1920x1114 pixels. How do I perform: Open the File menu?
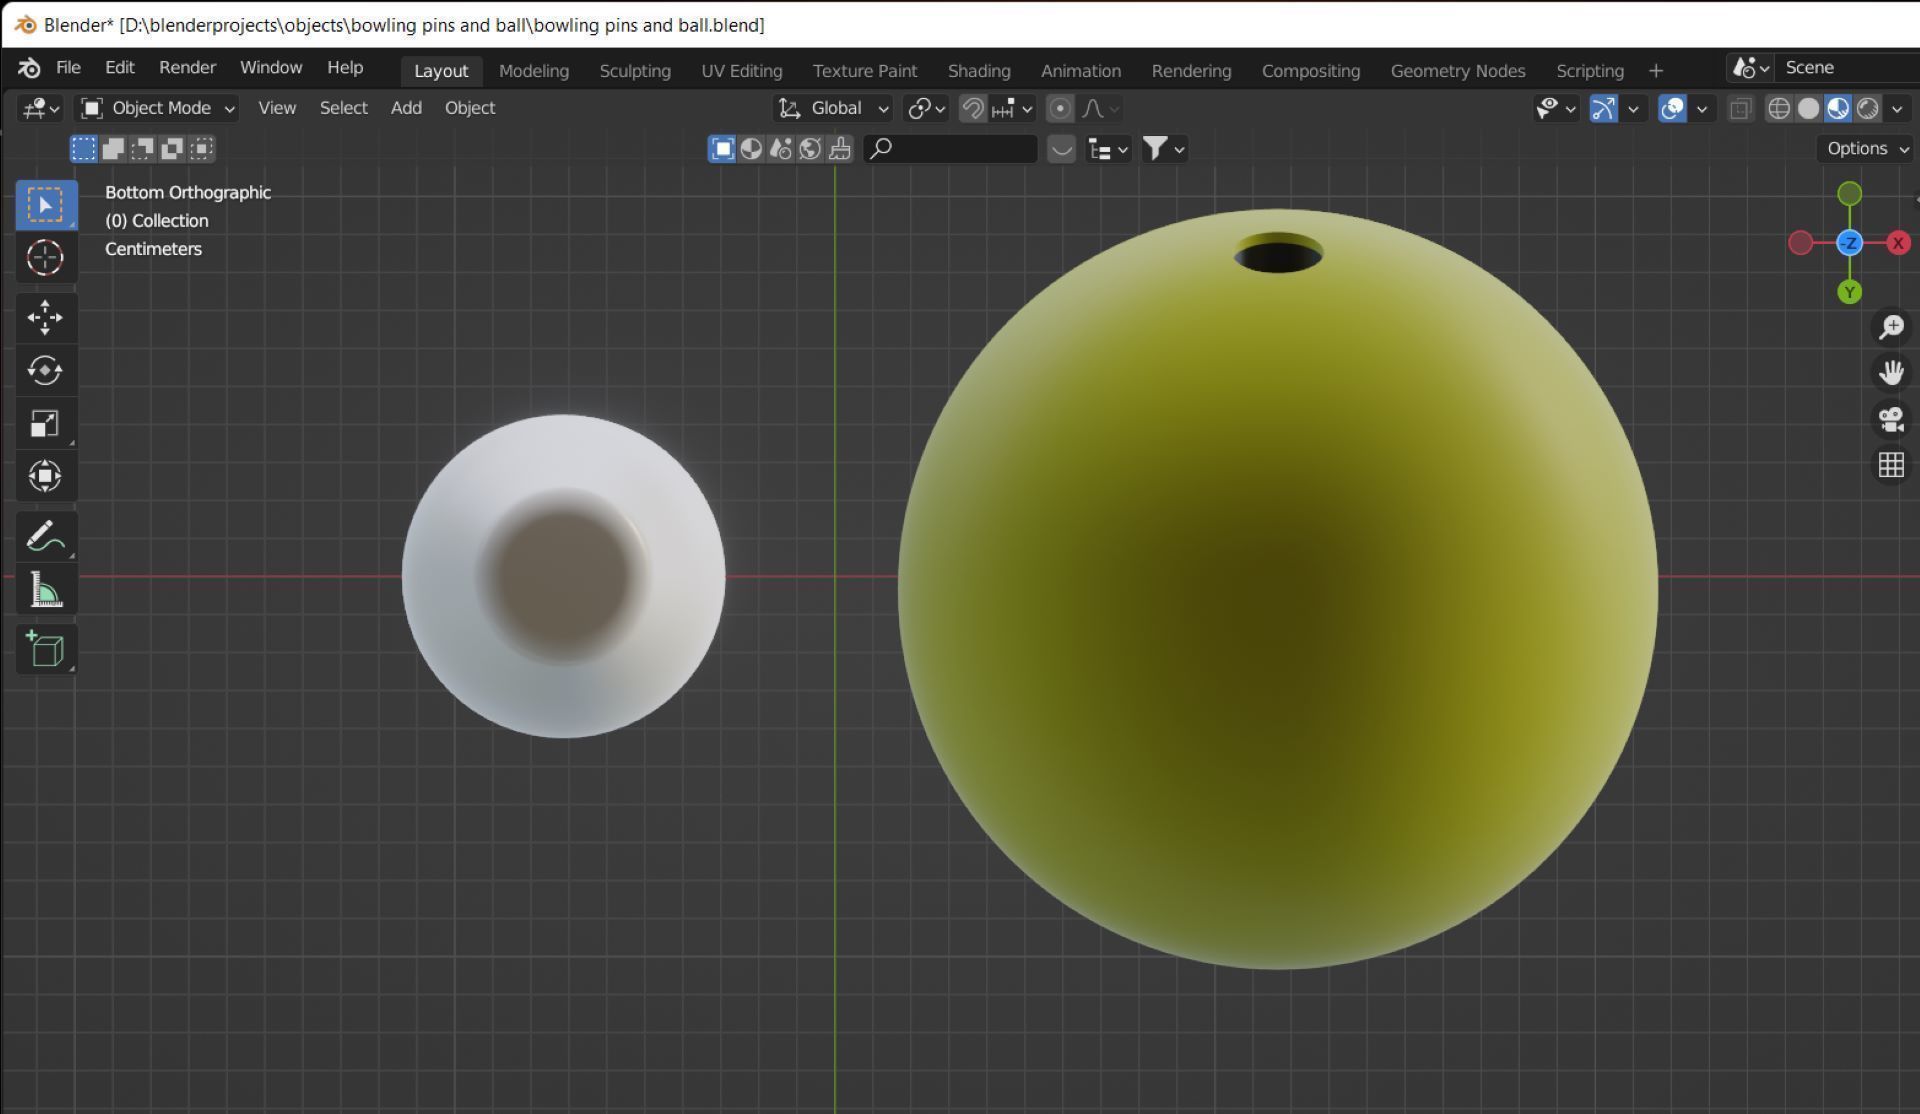(68, 67)
